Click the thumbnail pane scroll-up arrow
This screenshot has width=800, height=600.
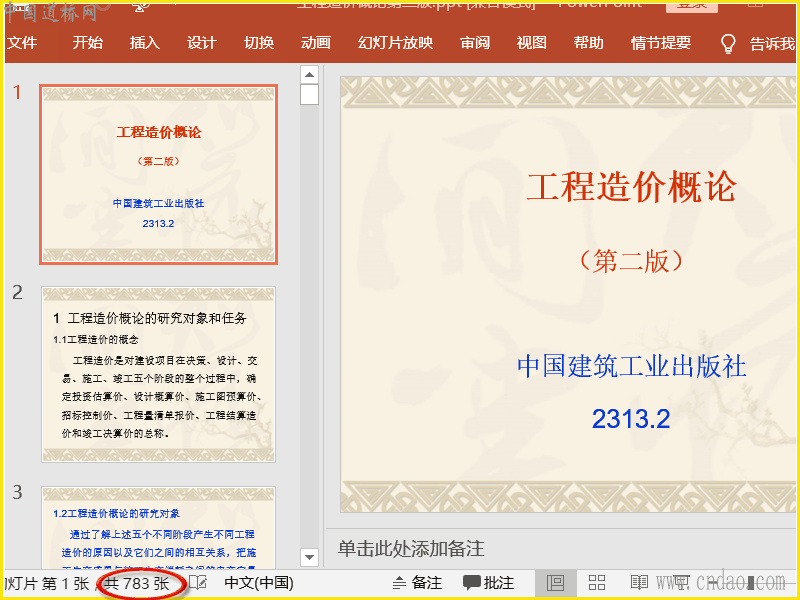click(x=309, y=74)
